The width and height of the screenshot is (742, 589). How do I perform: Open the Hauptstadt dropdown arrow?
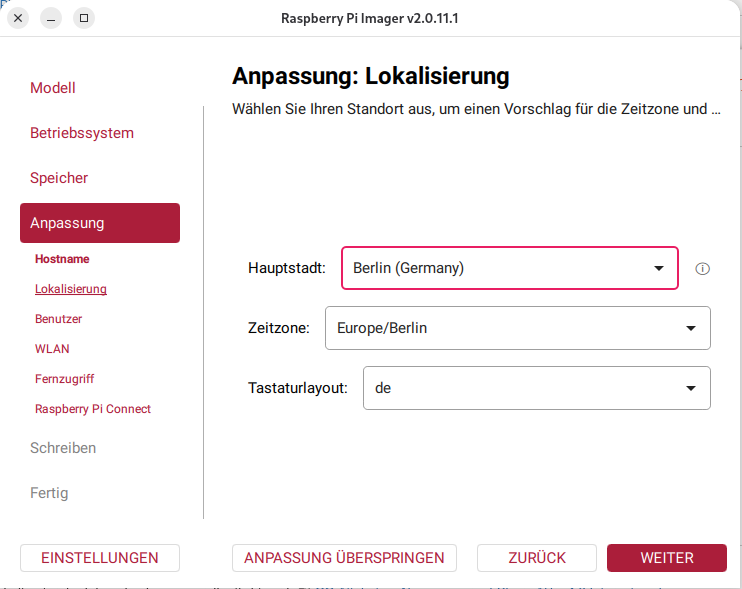coord(659,268)
